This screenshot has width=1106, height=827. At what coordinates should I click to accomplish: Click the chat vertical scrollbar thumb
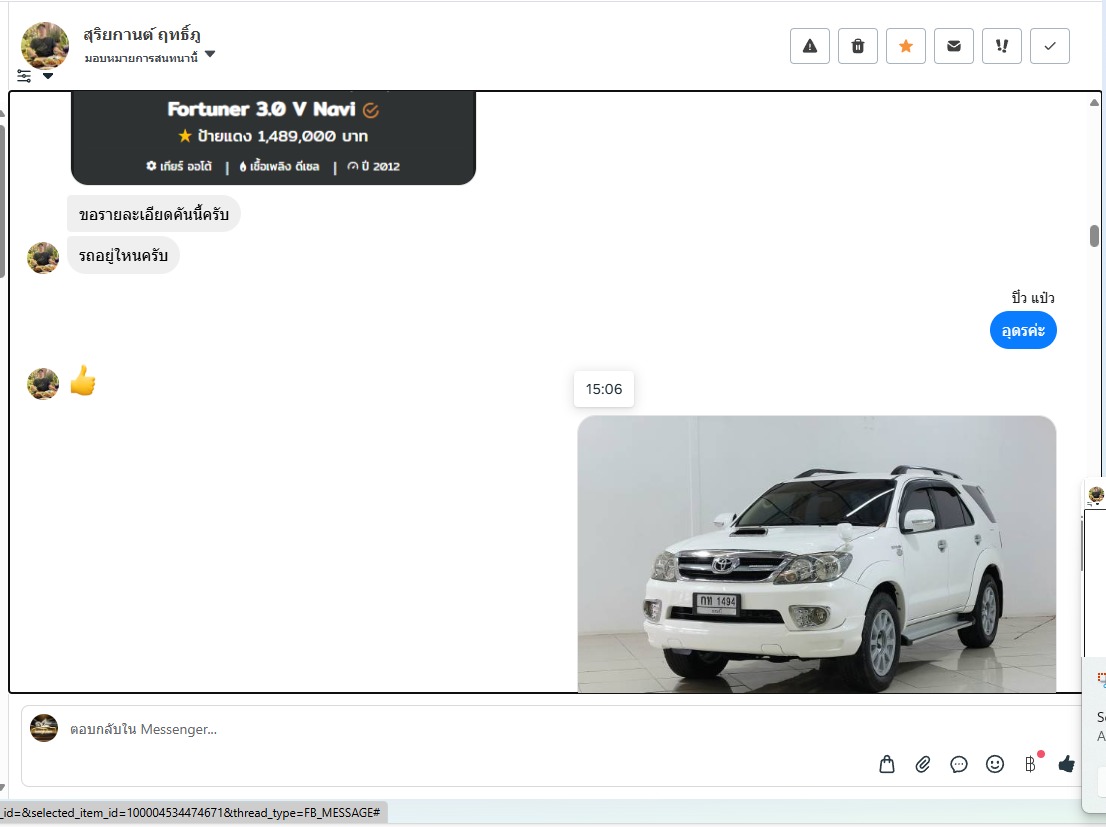click(x=1094, y=236)
